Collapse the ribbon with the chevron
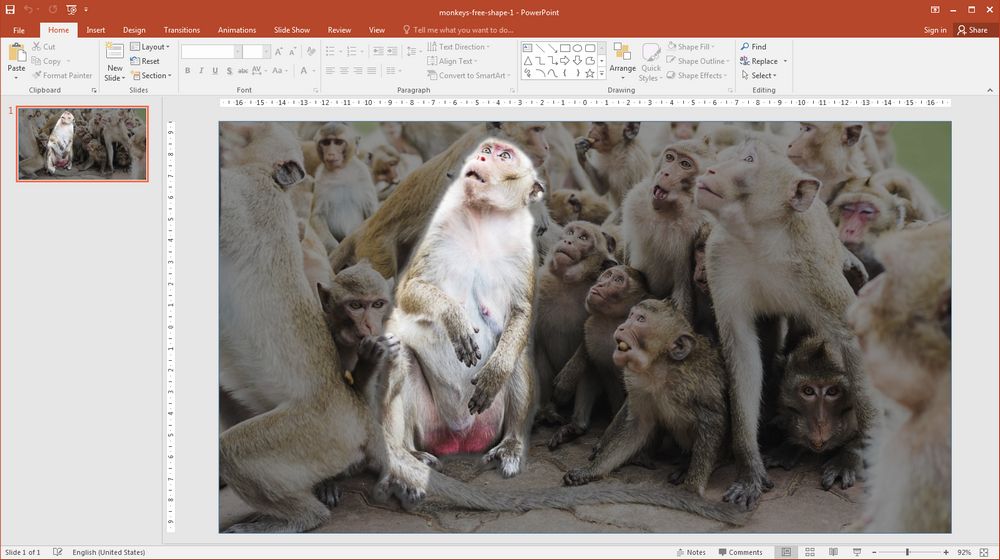 coord(990,90)
